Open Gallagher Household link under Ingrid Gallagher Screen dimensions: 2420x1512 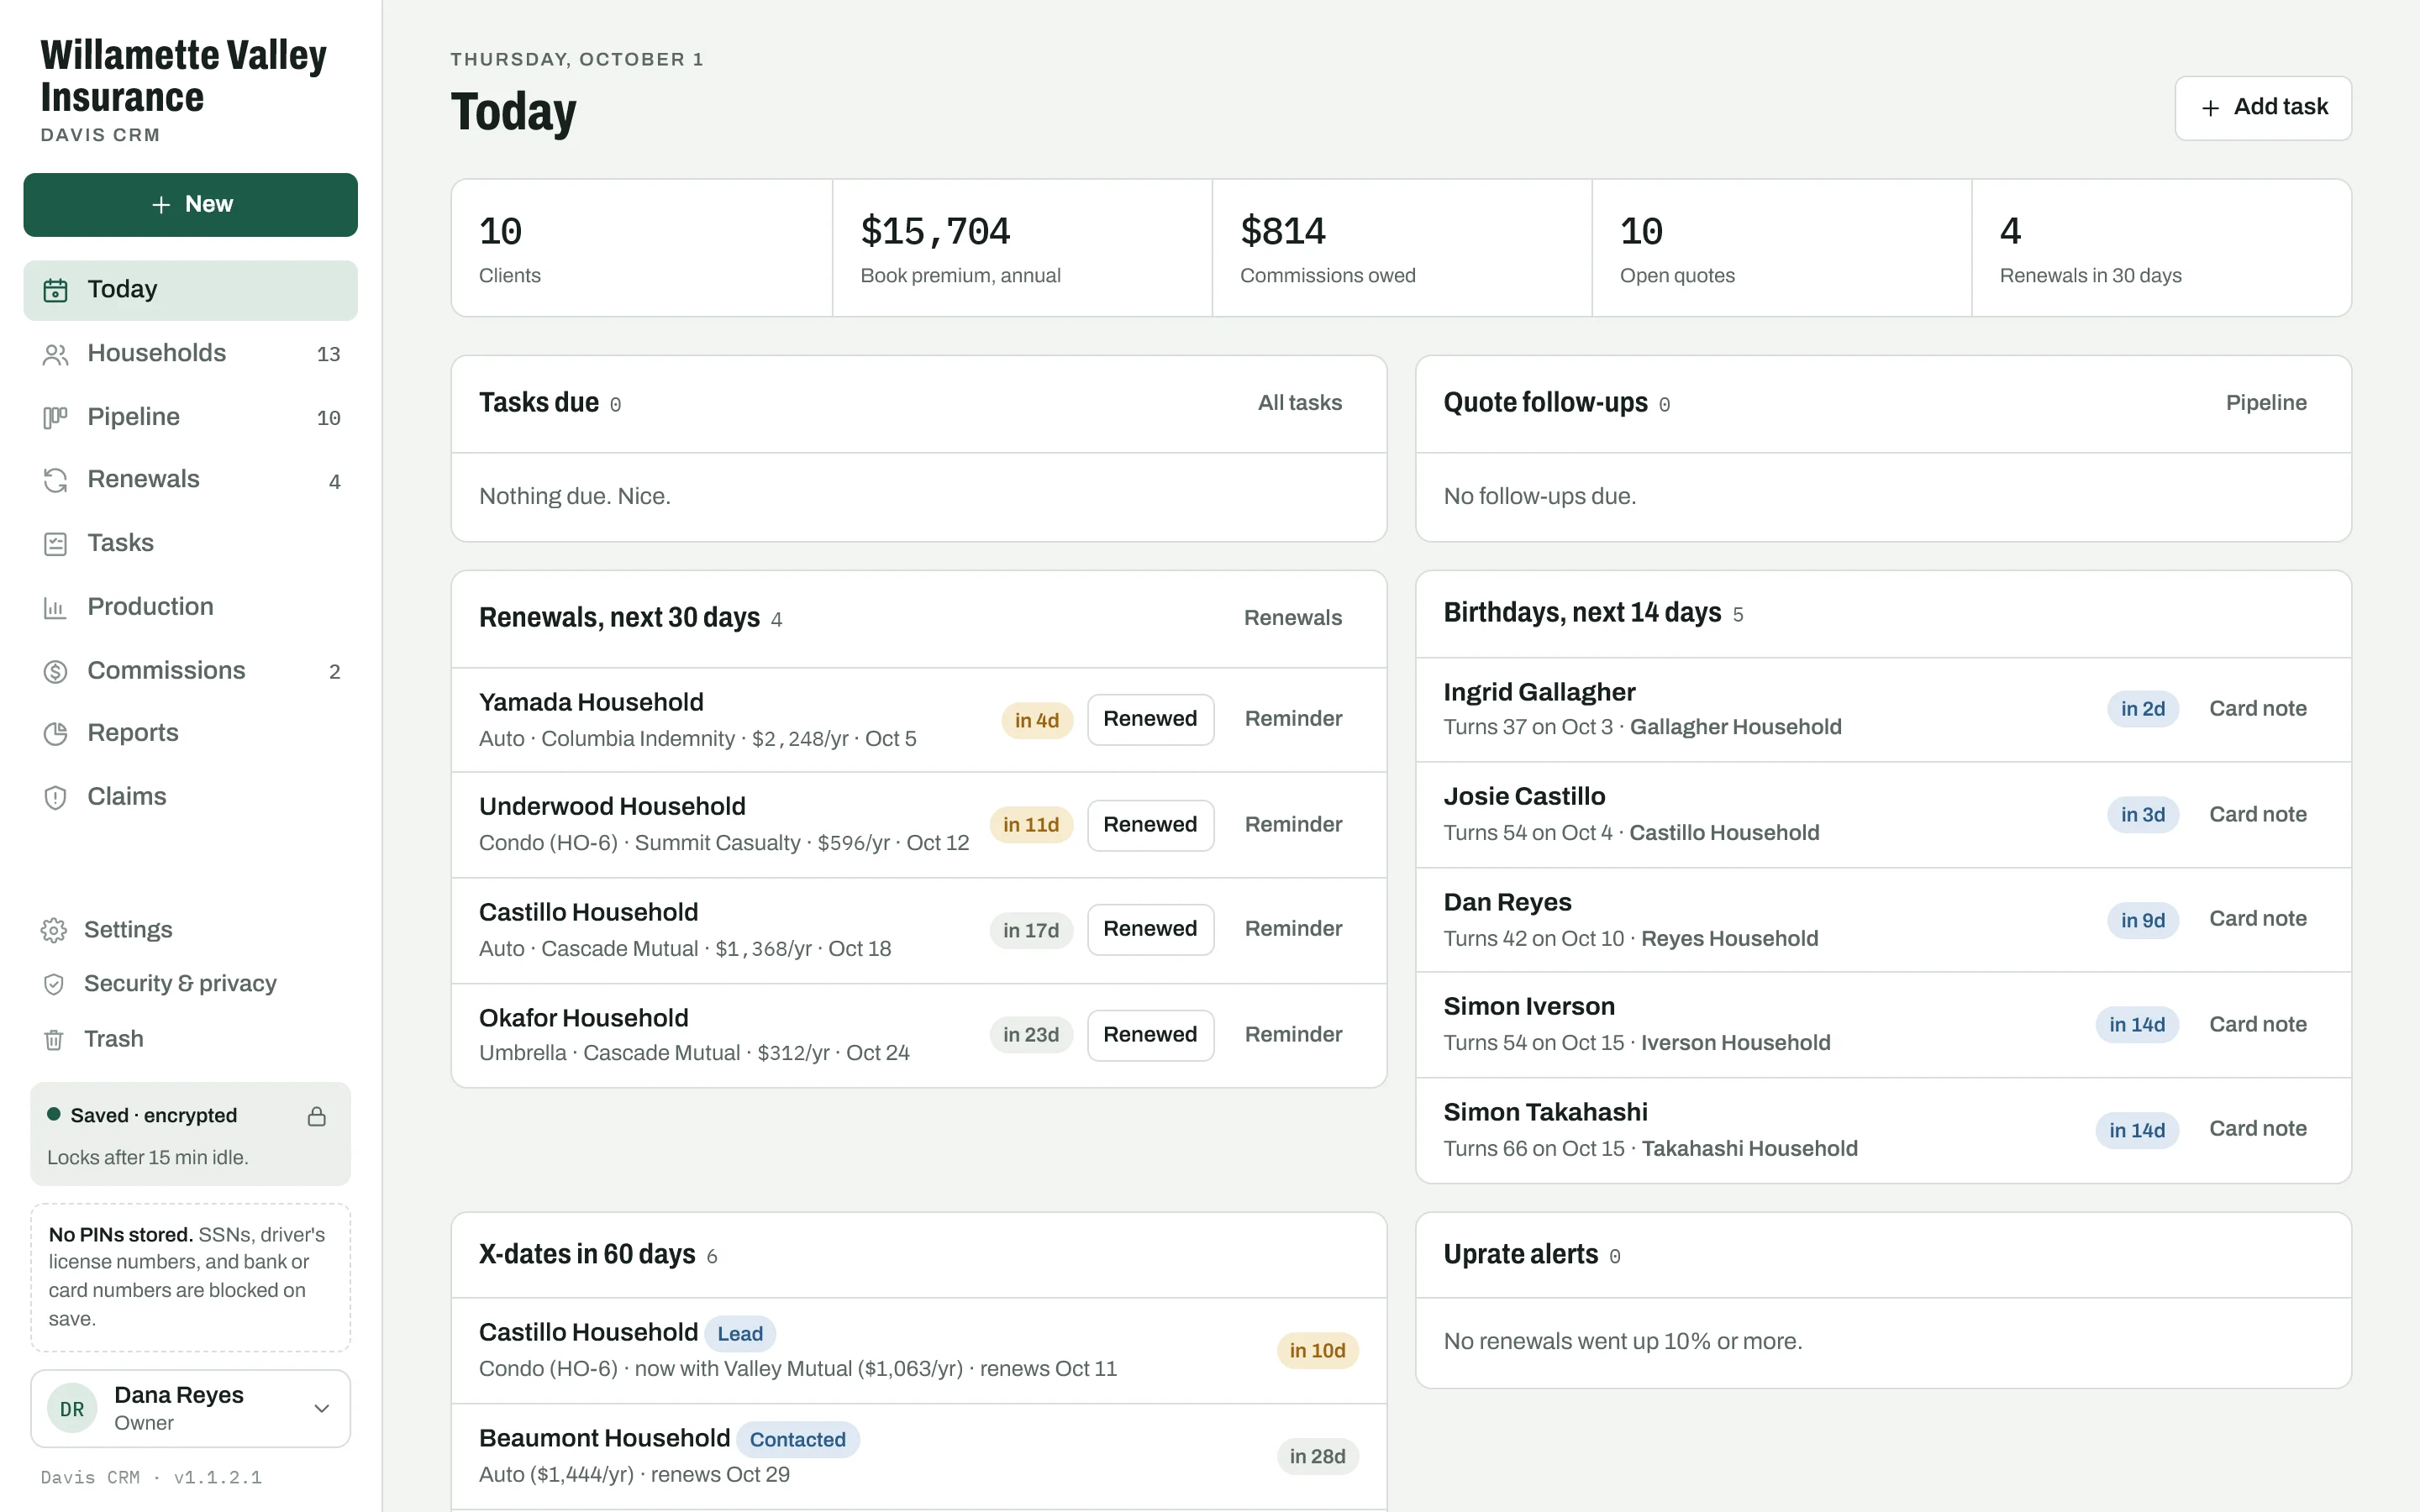1735,727
